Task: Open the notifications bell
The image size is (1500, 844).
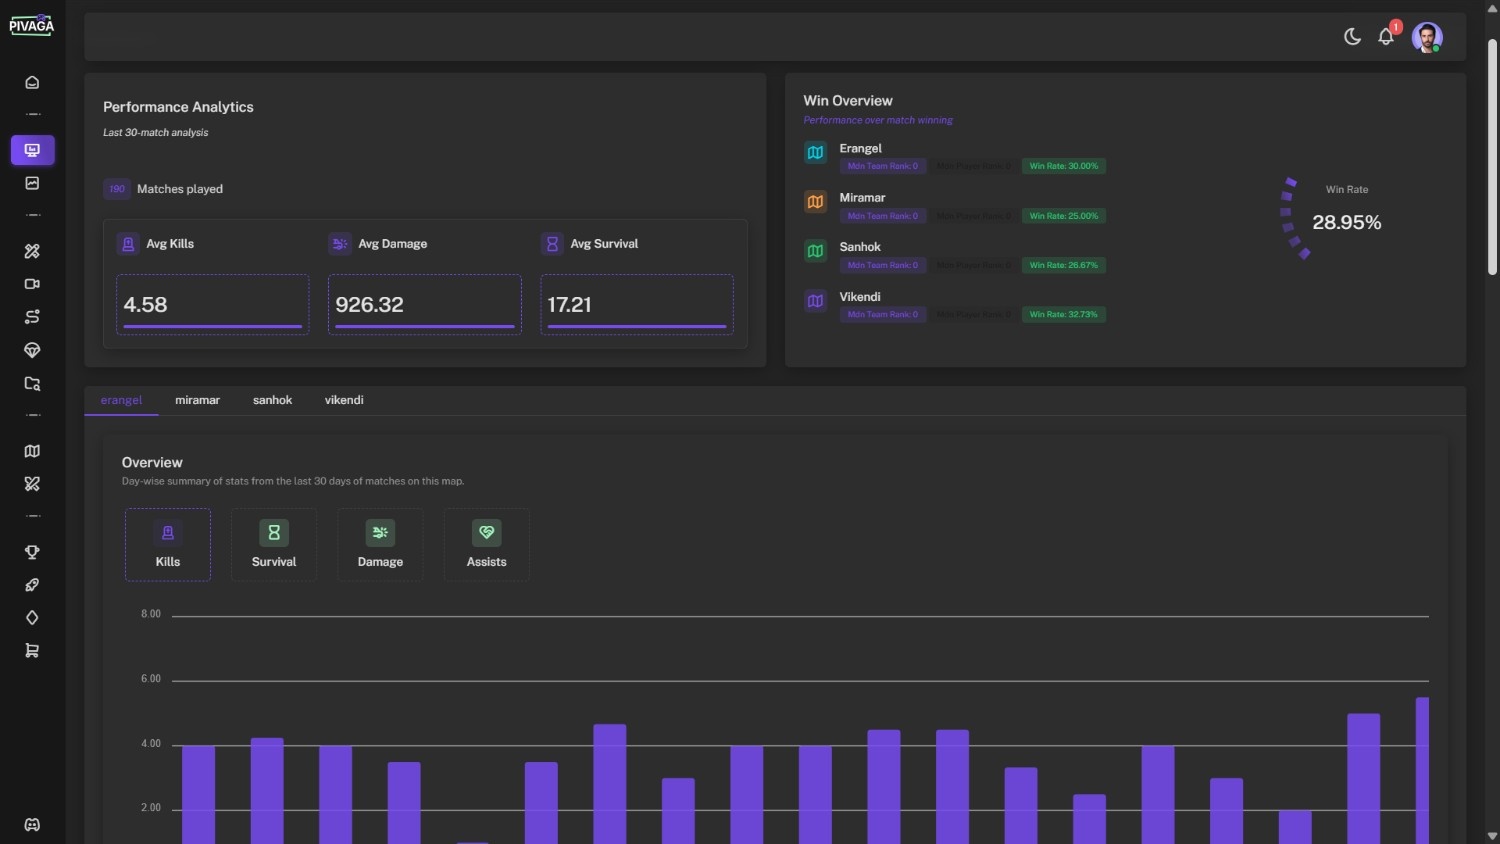Action: click(1386, 37)
